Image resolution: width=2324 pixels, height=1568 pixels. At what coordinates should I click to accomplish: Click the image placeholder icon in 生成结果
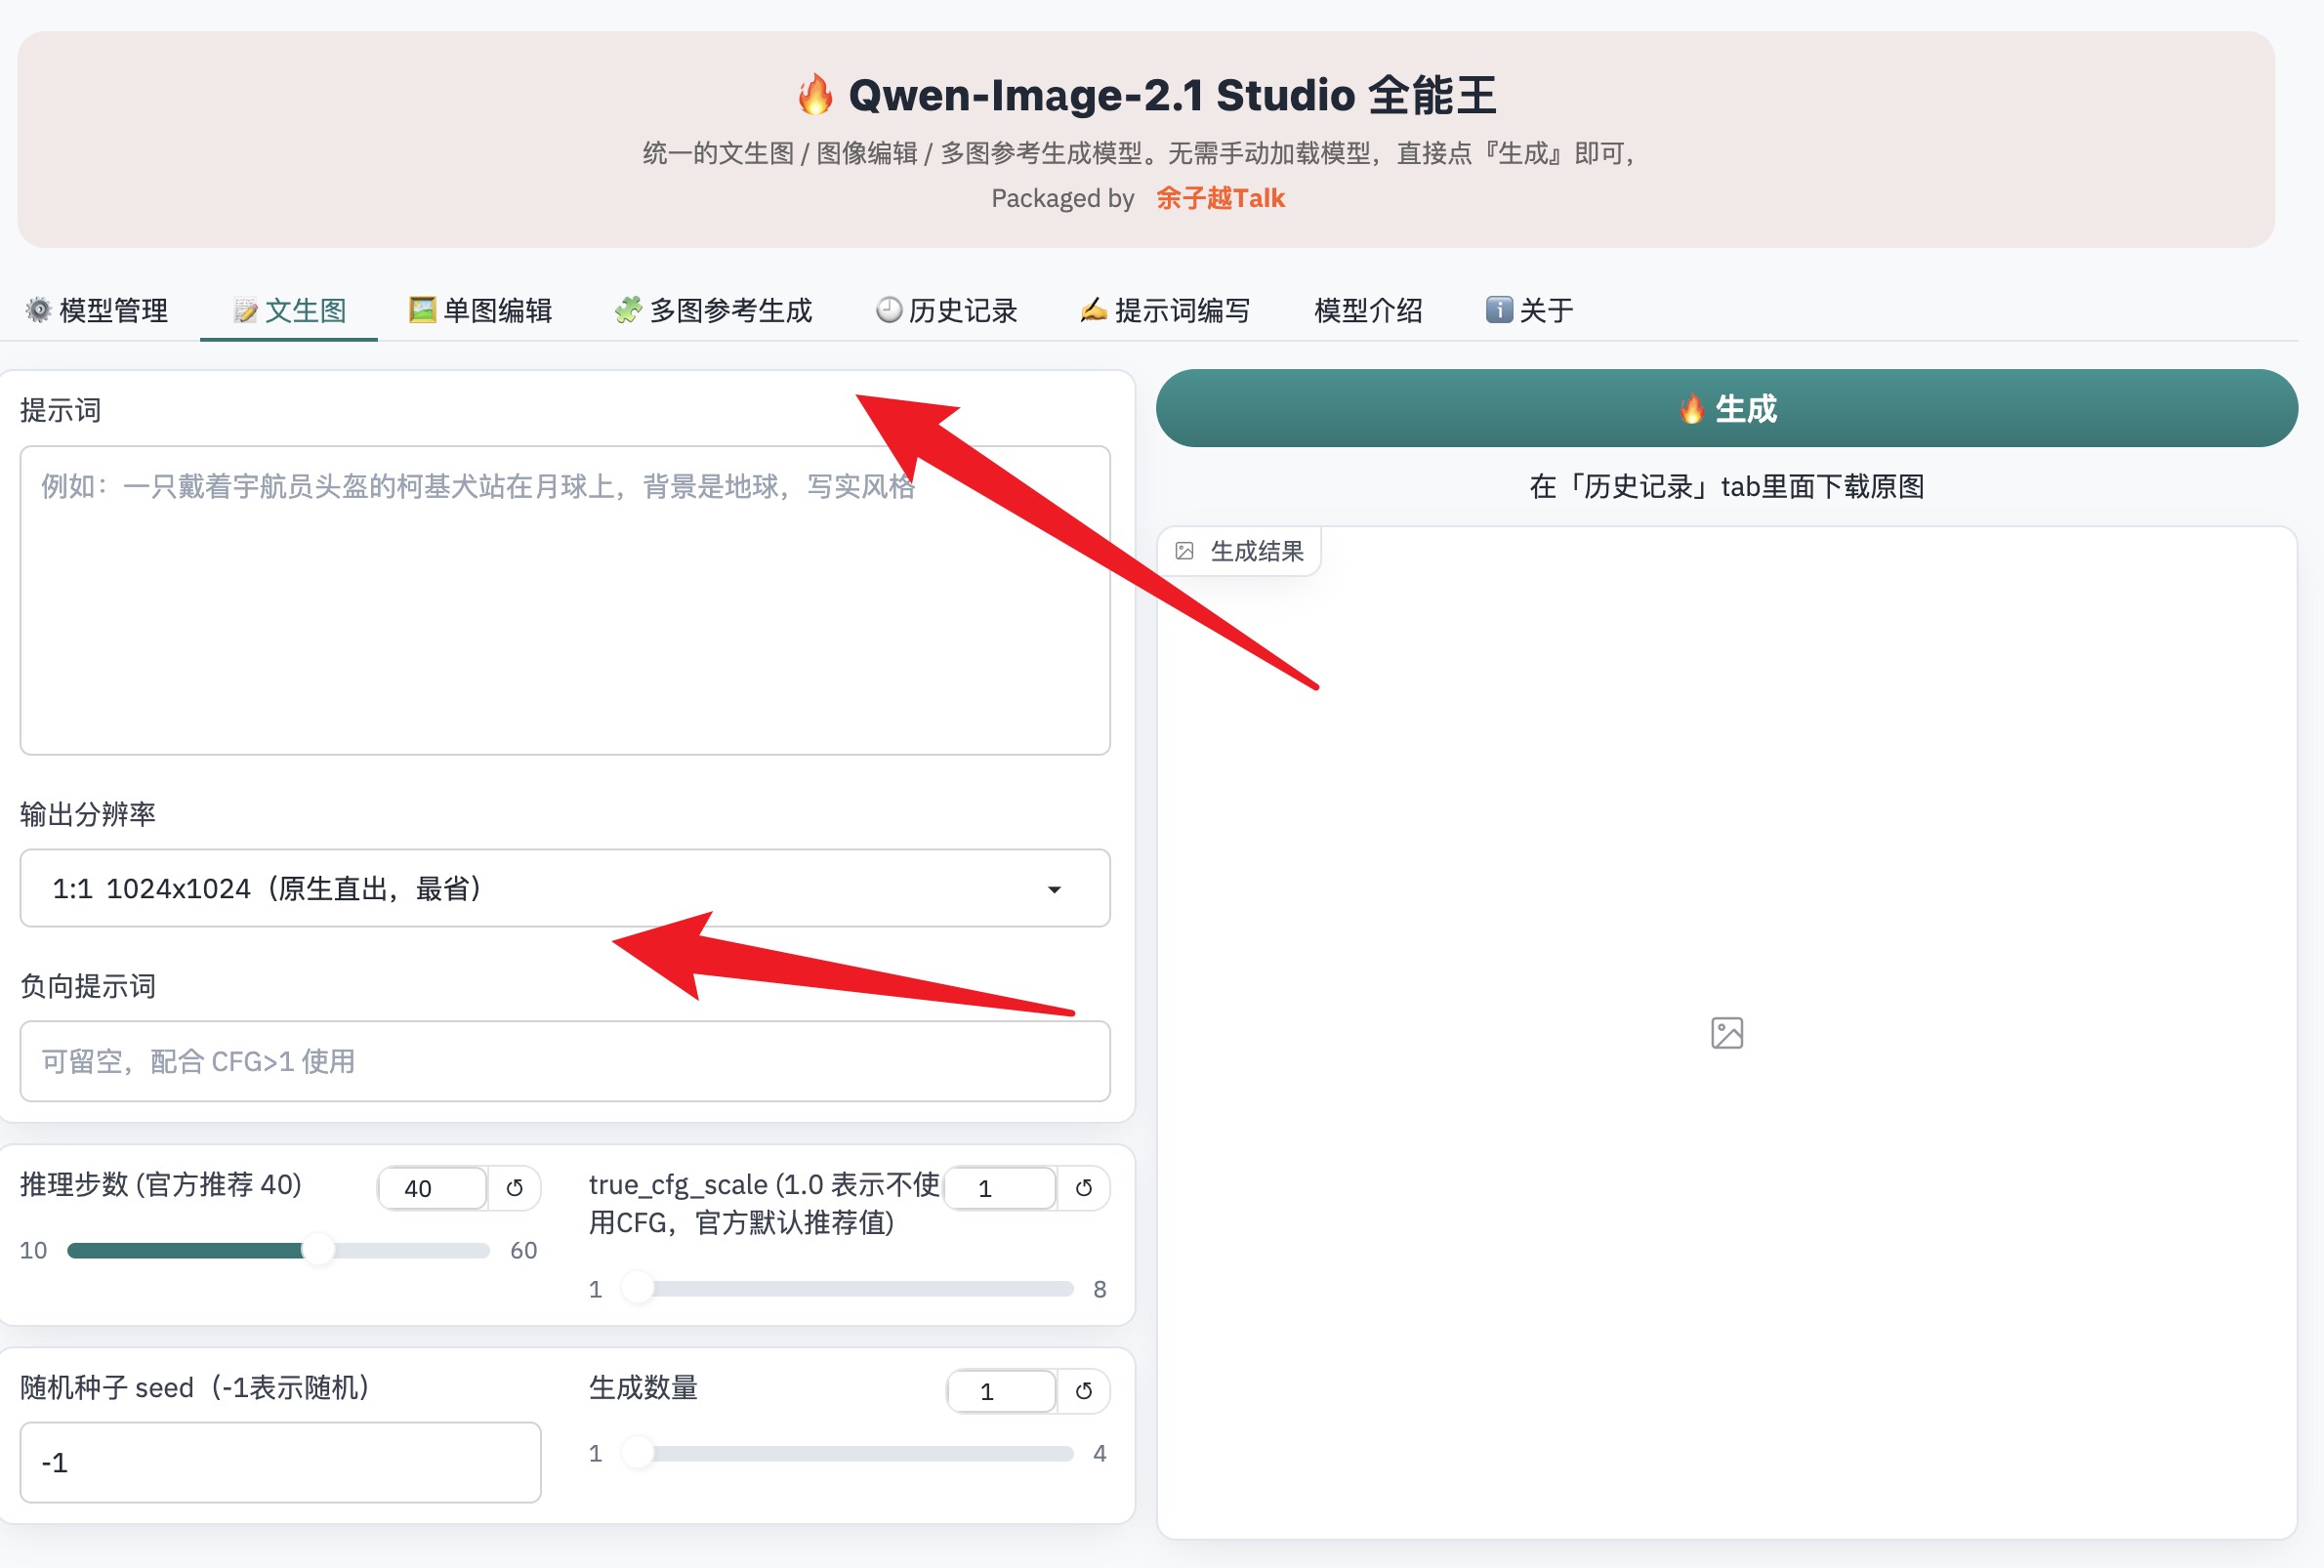pos(1727,1033)
